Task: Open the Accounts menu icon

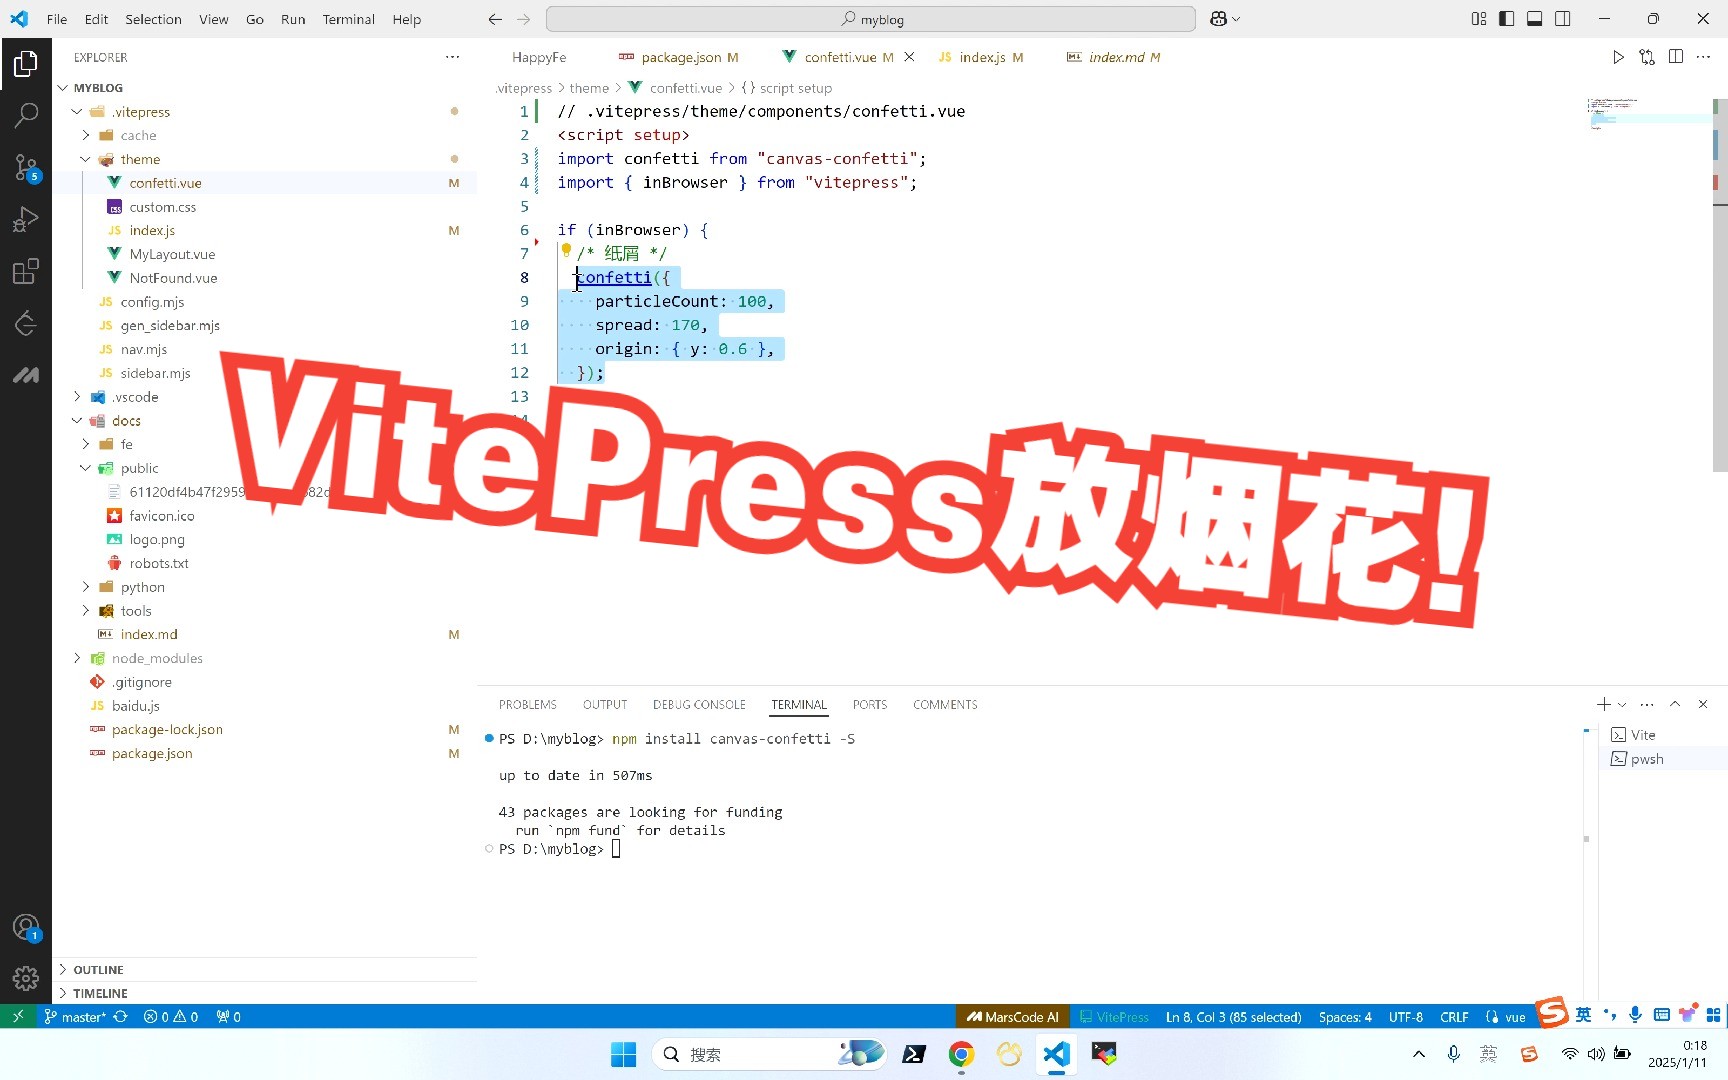Action: click(x=26, y=927)
